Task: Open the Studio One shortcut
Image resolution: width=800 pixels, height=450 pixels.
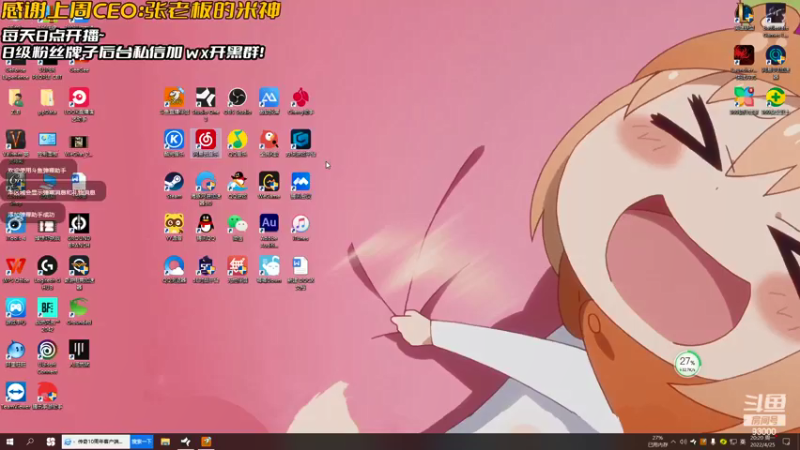Action: [206, 97]
